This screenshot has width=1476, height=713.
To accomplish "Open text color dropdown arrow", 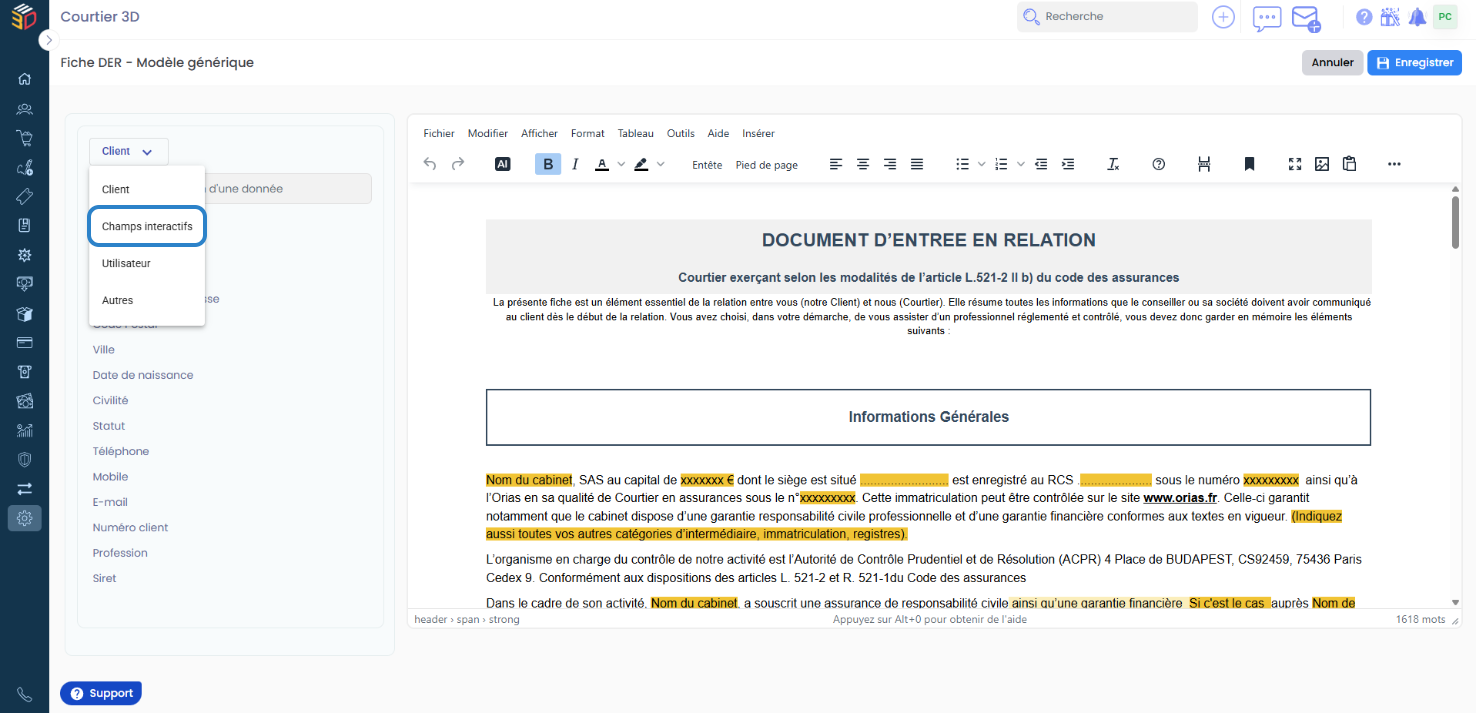I will tap(621, 164).
